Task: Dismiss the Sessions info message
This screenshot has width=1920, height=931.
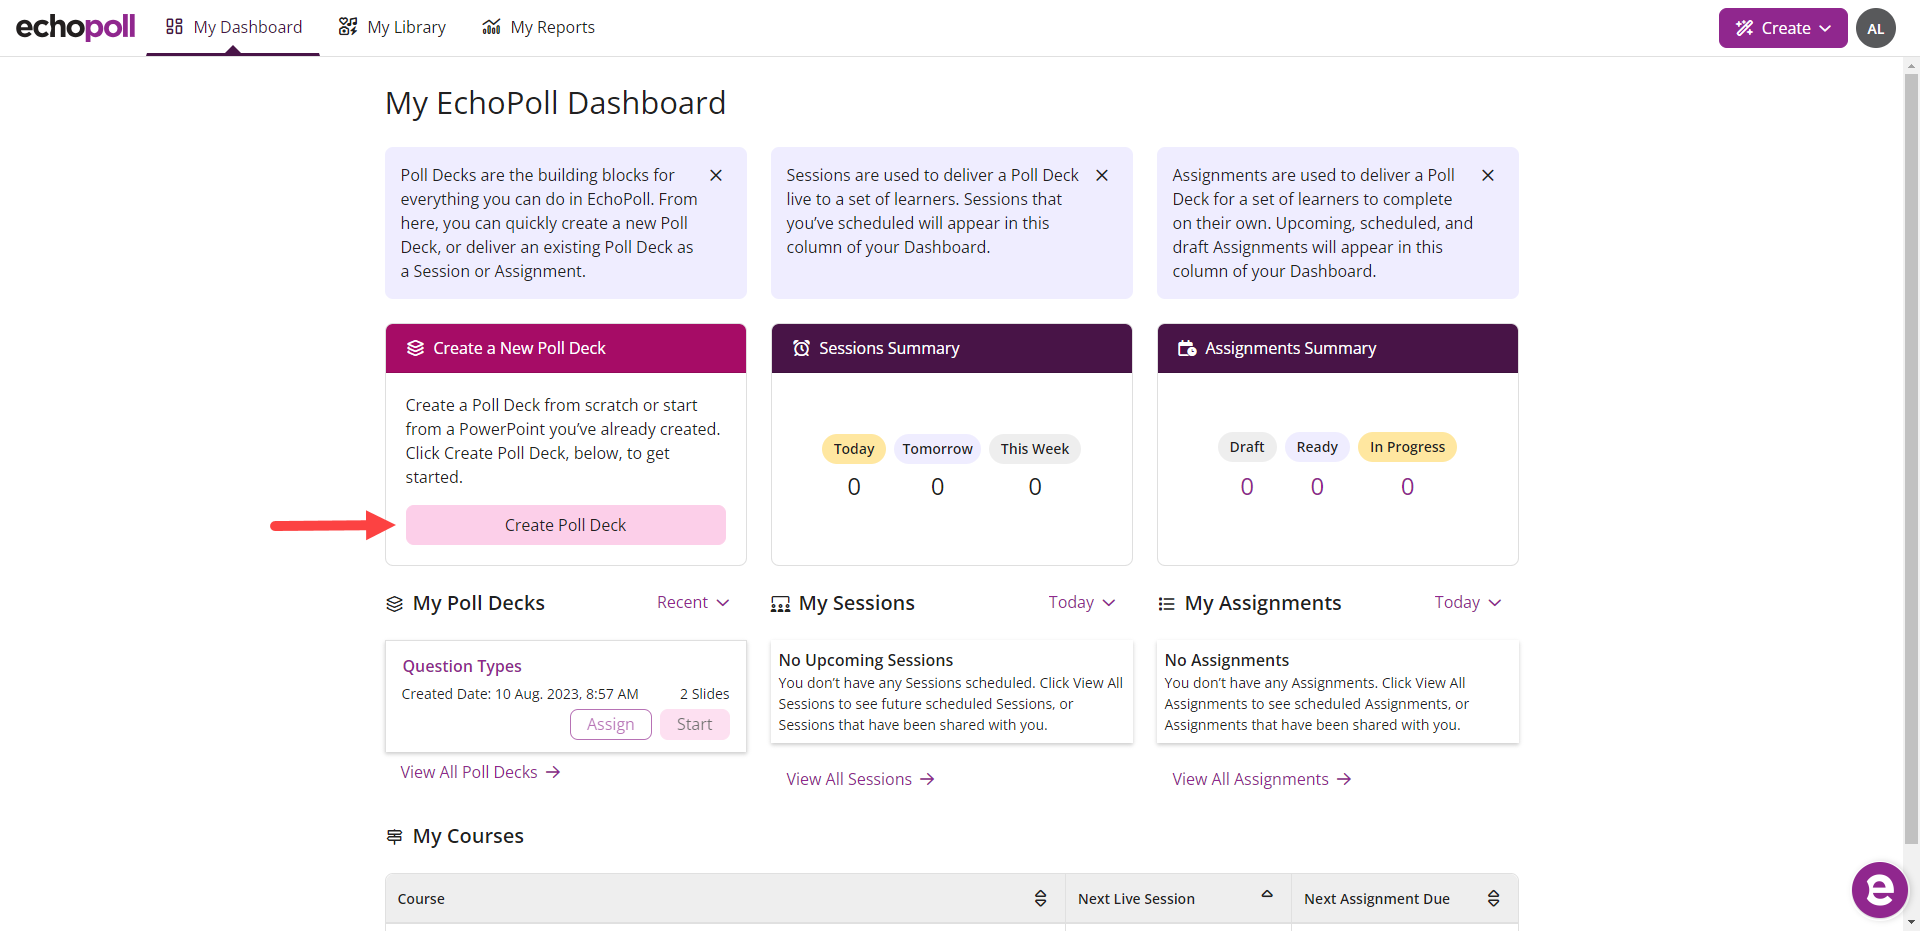Action: tap(1101, 175)
